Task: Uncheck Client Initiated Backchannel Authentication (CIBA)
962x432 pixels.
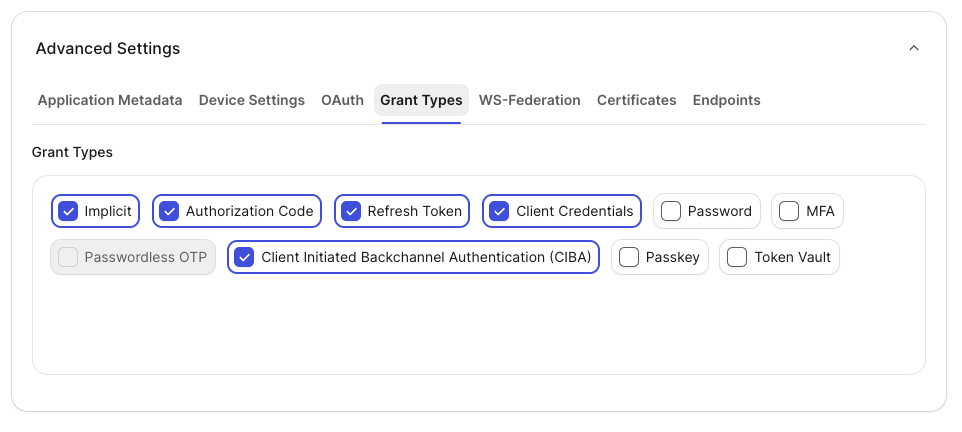Action: point(244,257)
